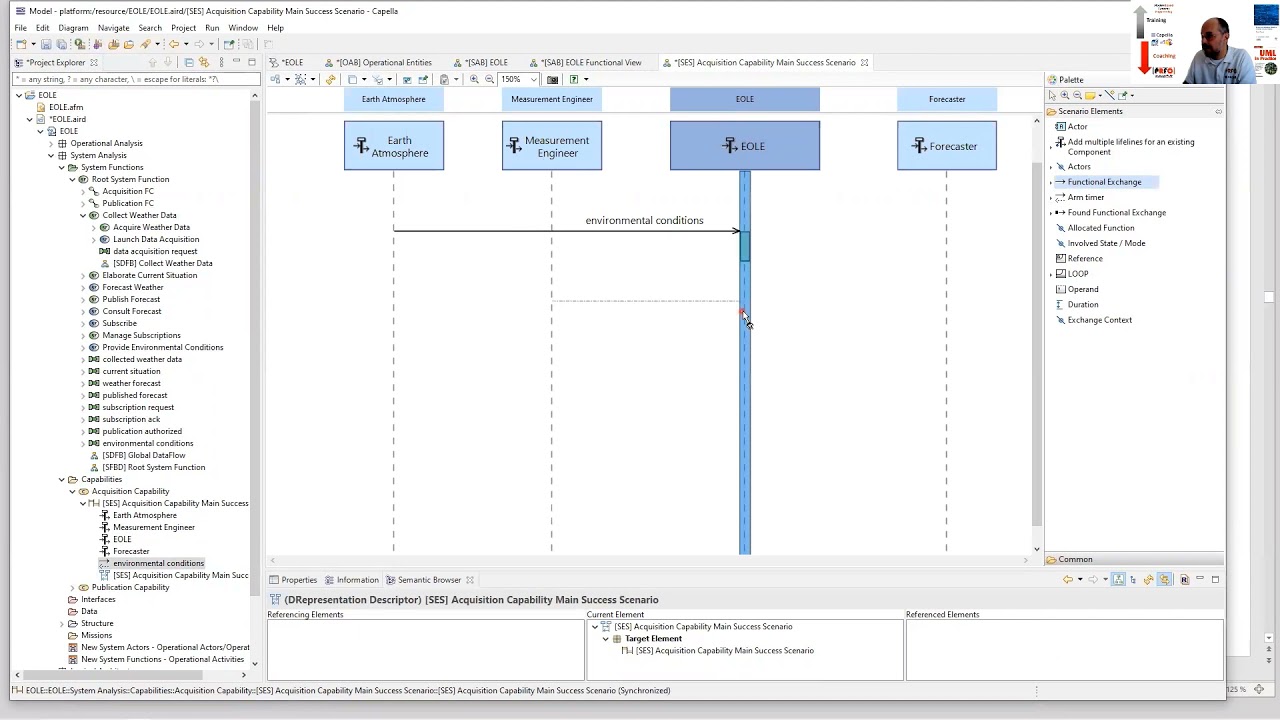Select the Forecast Weather function in tree
This screenshot has width=1280, height=720.
[132, 287]
